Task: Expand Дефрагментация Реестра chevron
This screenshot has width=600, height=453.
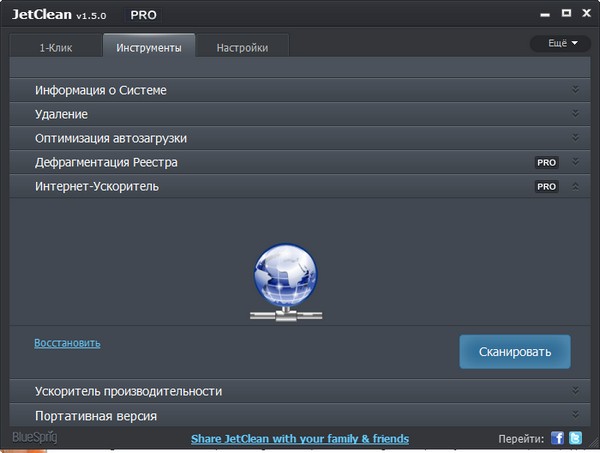Action: pyautogui.click(x=575, y=162)
